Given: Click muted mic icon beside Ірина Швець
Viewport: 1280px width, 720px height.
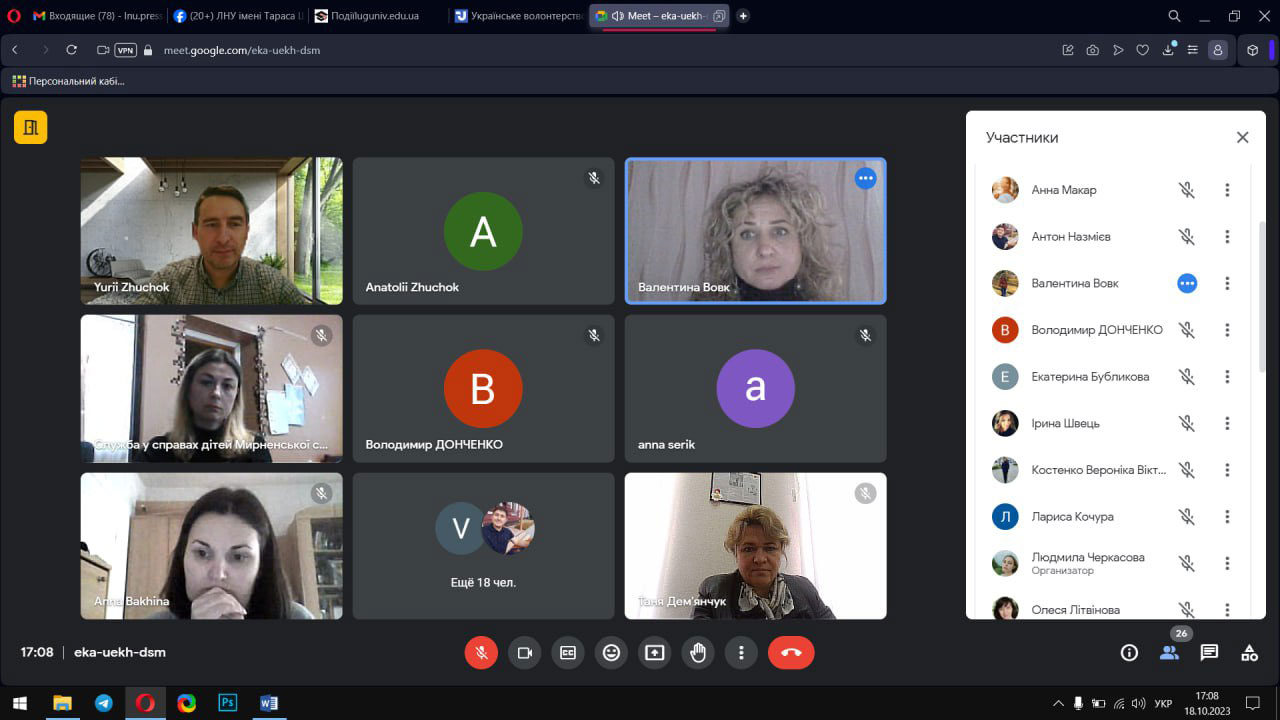Looking at the screenshot, I should click(1187, 423).
